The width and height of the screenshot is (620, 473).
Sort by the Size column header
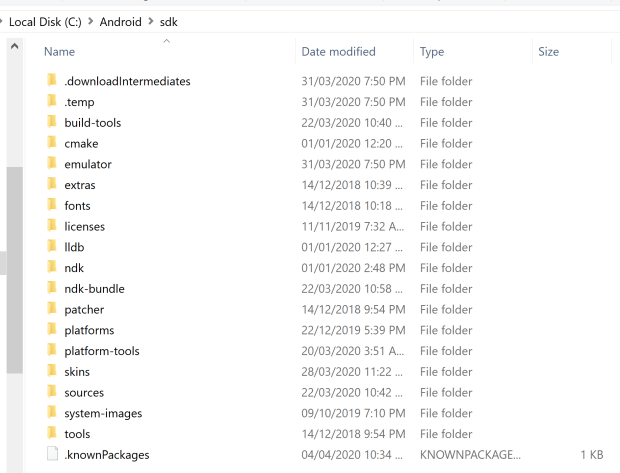coord(548,51)
